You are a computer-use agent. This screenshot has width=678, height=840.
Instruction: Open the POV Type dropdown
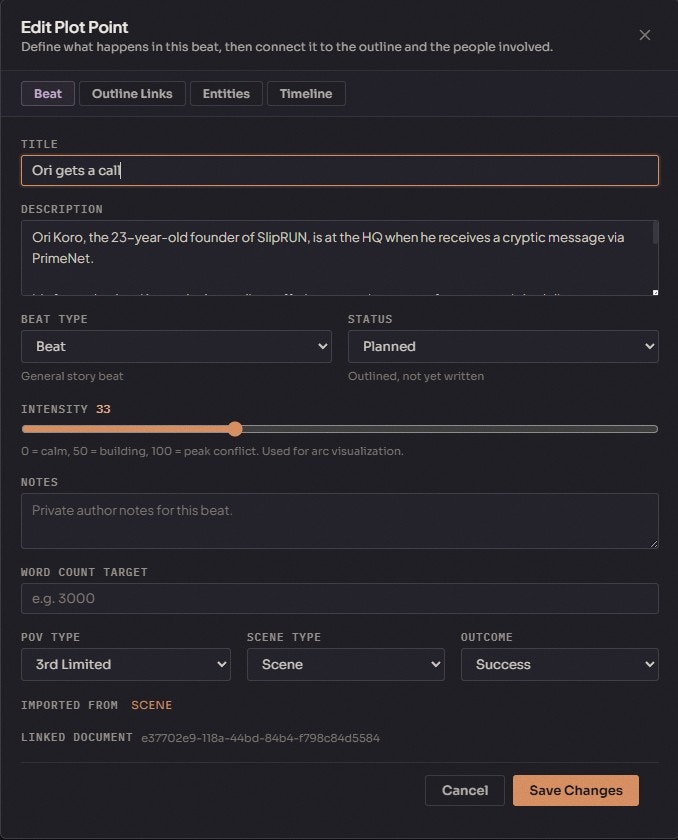126,664
